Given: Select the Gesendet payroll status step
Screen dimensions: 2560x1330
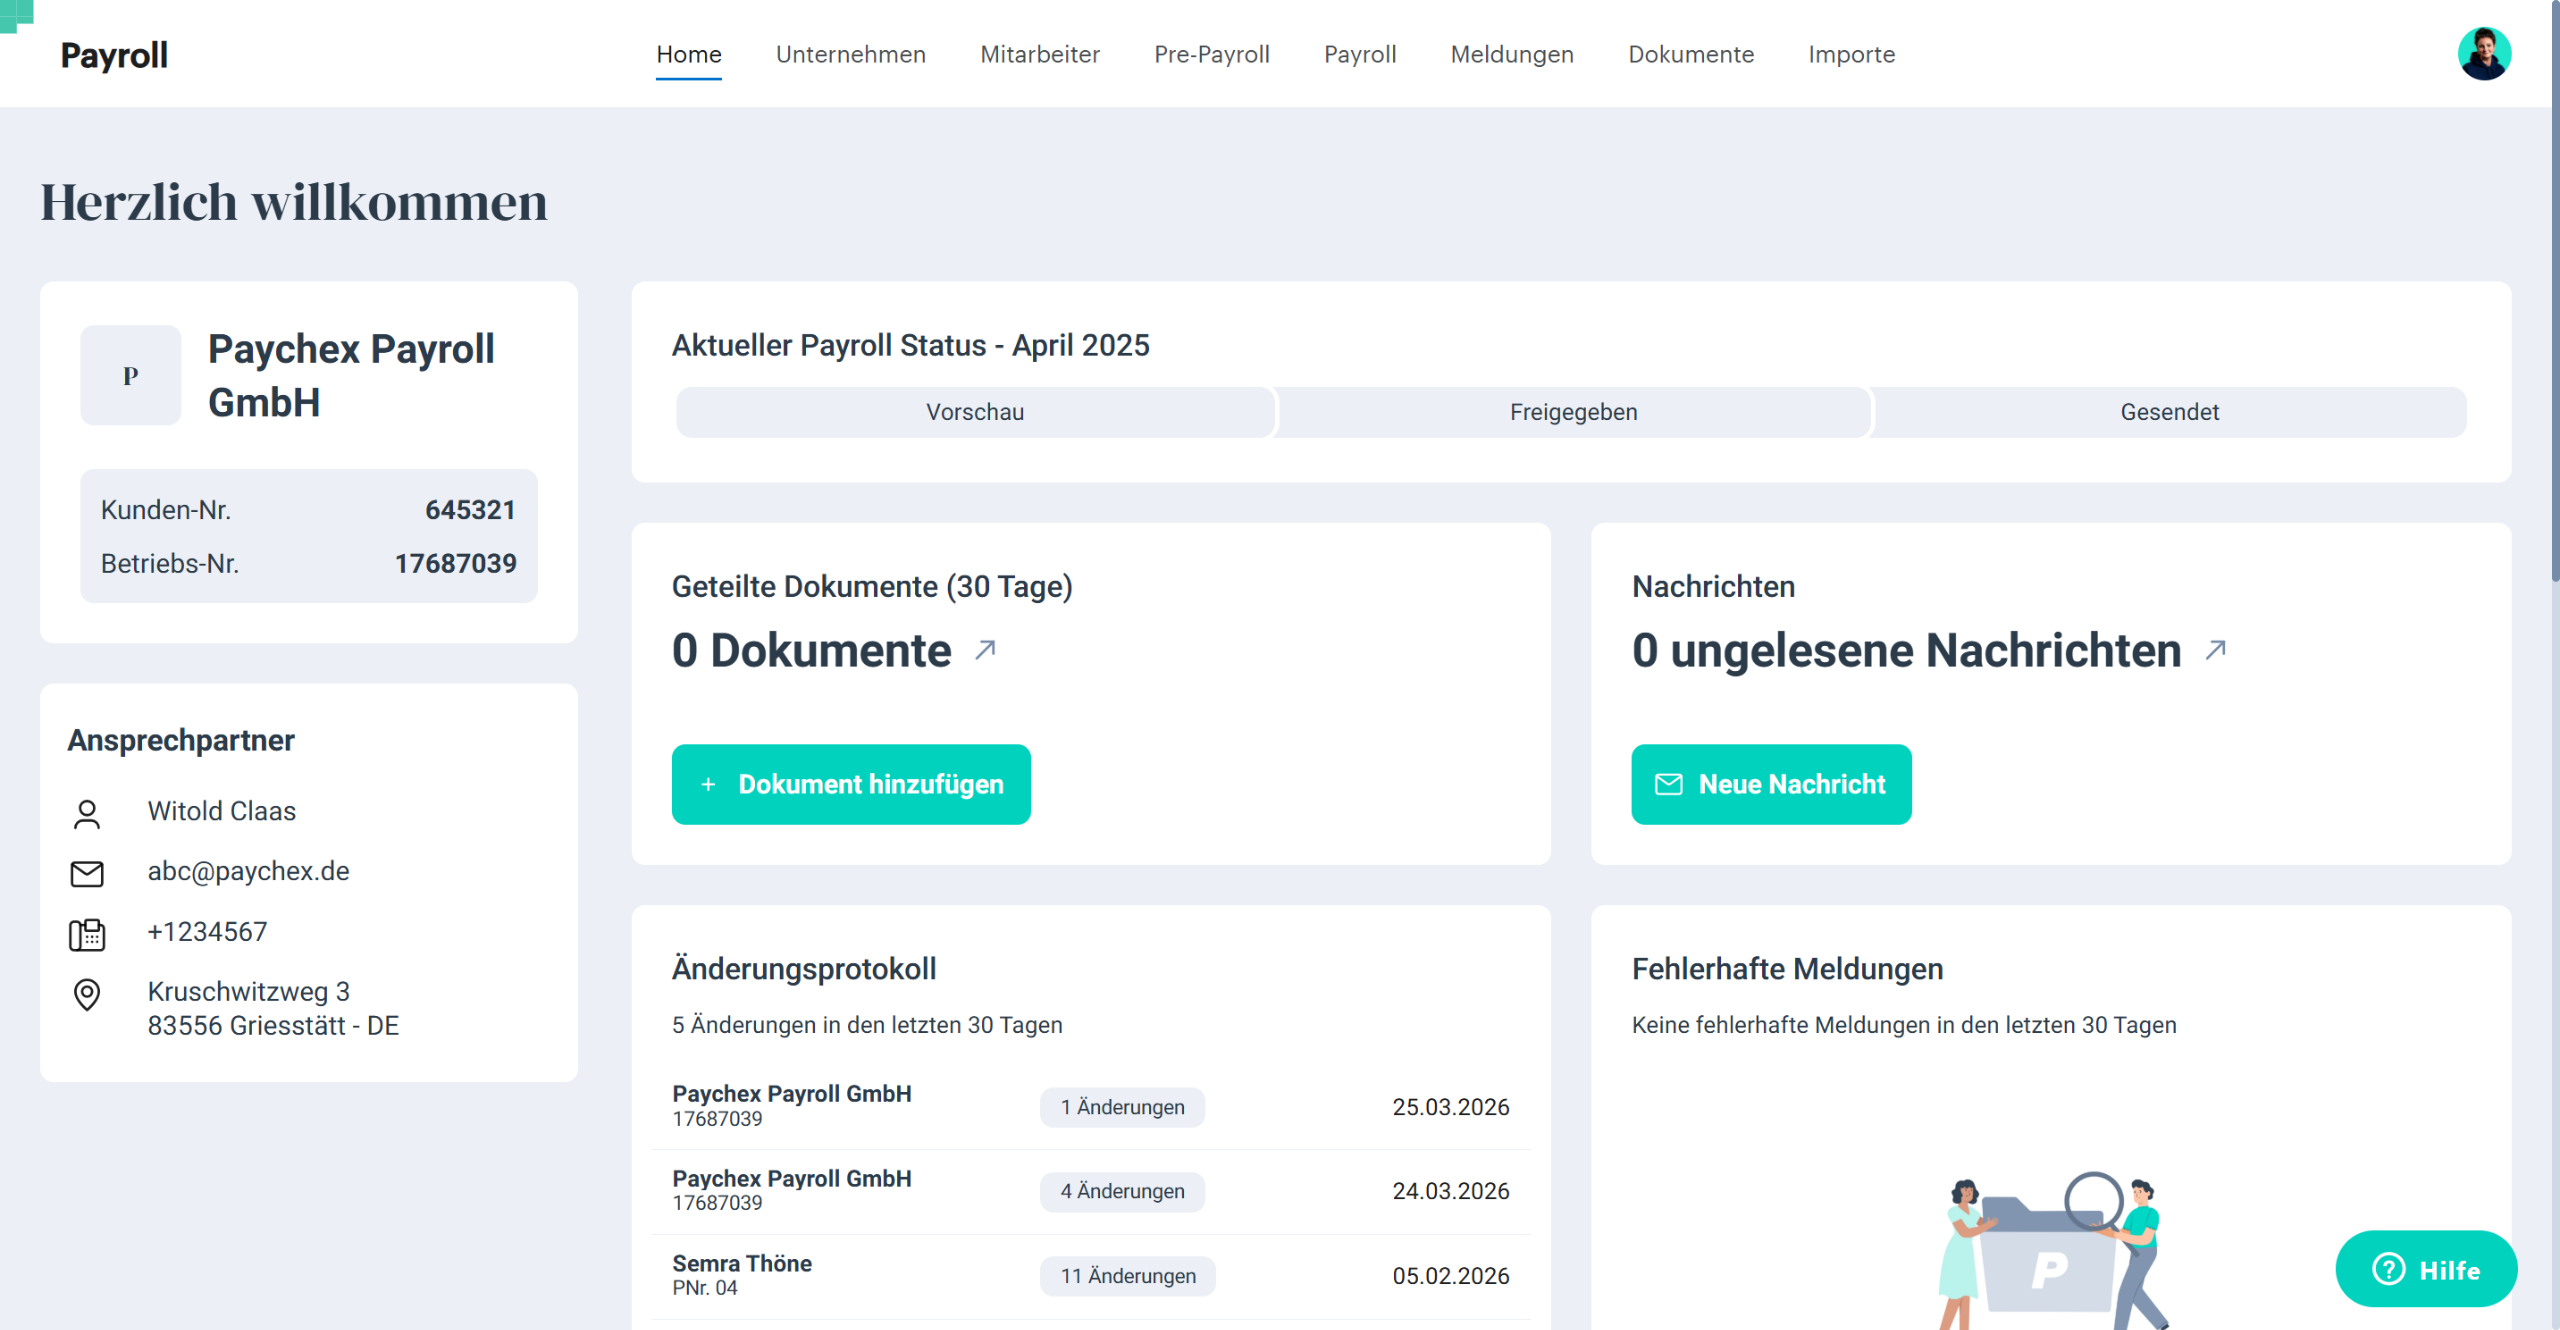Looking at the screenshot, I should (2169, 412).
